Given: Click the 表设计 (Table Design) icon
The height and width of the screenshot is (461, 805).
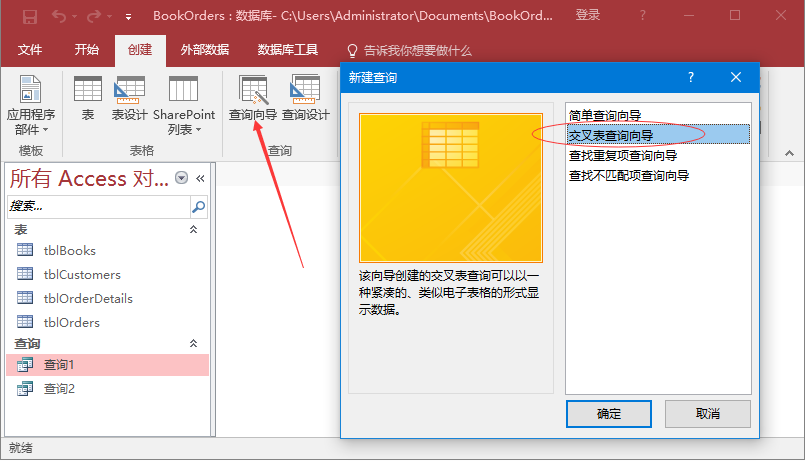Looking at the screenshot, I should (x=129, y=98).
